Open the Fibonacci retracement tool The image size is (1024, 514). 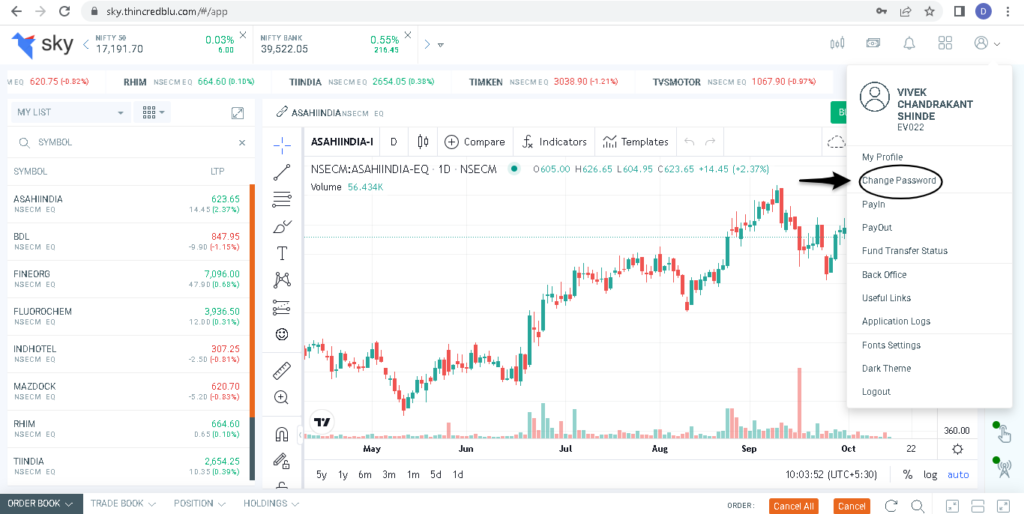282,199
